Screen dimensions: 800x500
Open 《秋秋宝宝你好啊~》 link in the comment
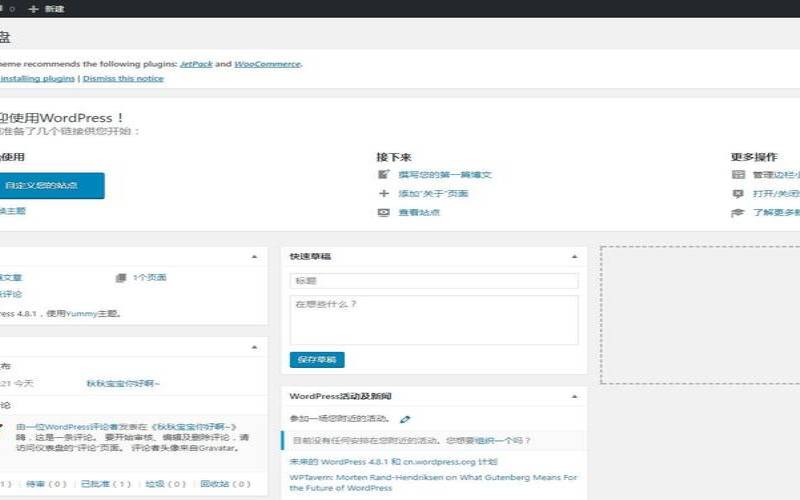pyautogui.click(x=194, y=427)
